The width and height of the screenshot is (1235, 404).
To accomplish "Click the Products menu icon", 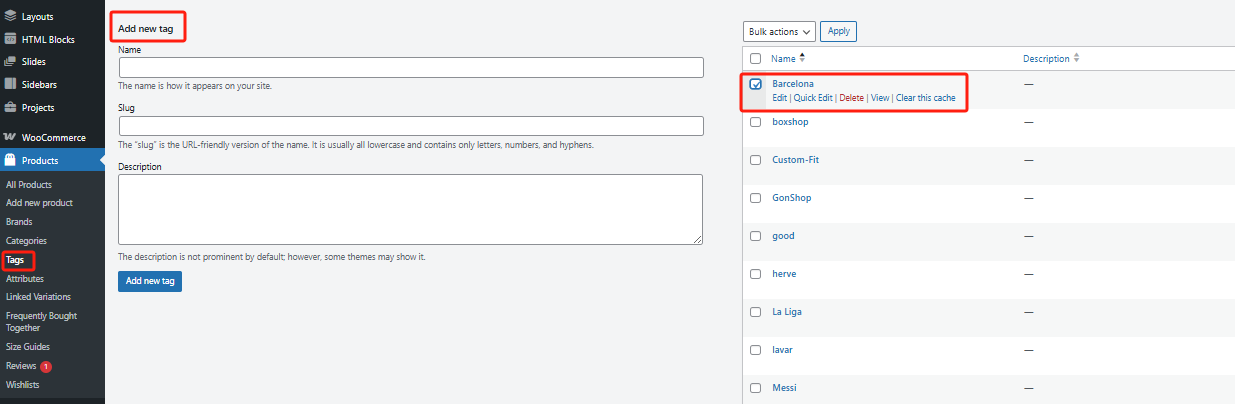I will (10, 161).
